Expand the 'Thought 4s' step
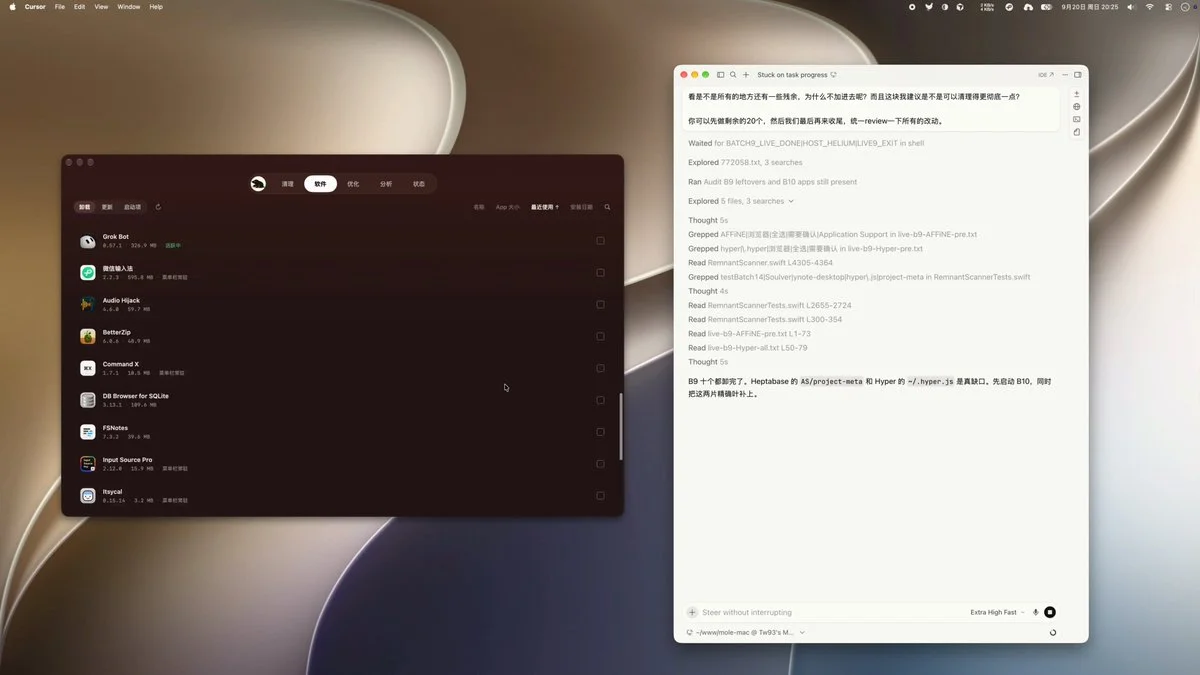The image size is (1200, 675). point(708,291)
